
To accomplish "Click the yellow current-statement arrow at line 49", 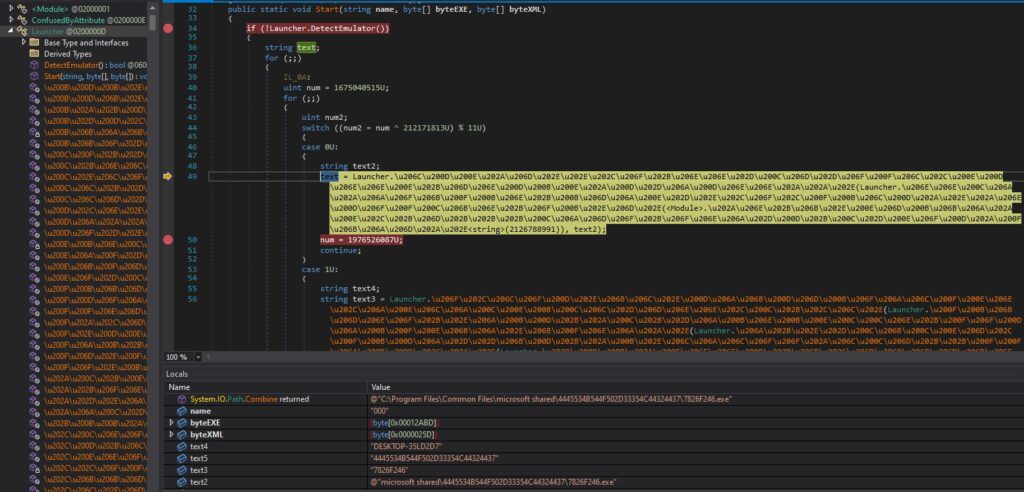I will (168, 176).
